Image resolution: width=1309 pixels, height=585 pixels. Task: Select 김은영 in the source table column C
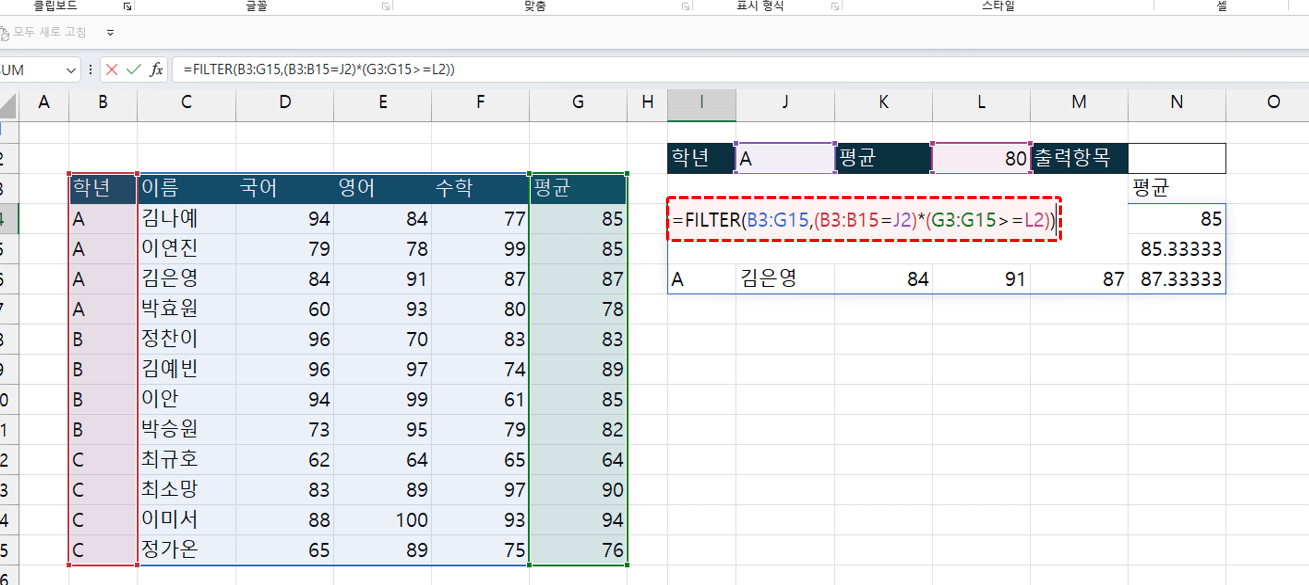coord(187,278)
